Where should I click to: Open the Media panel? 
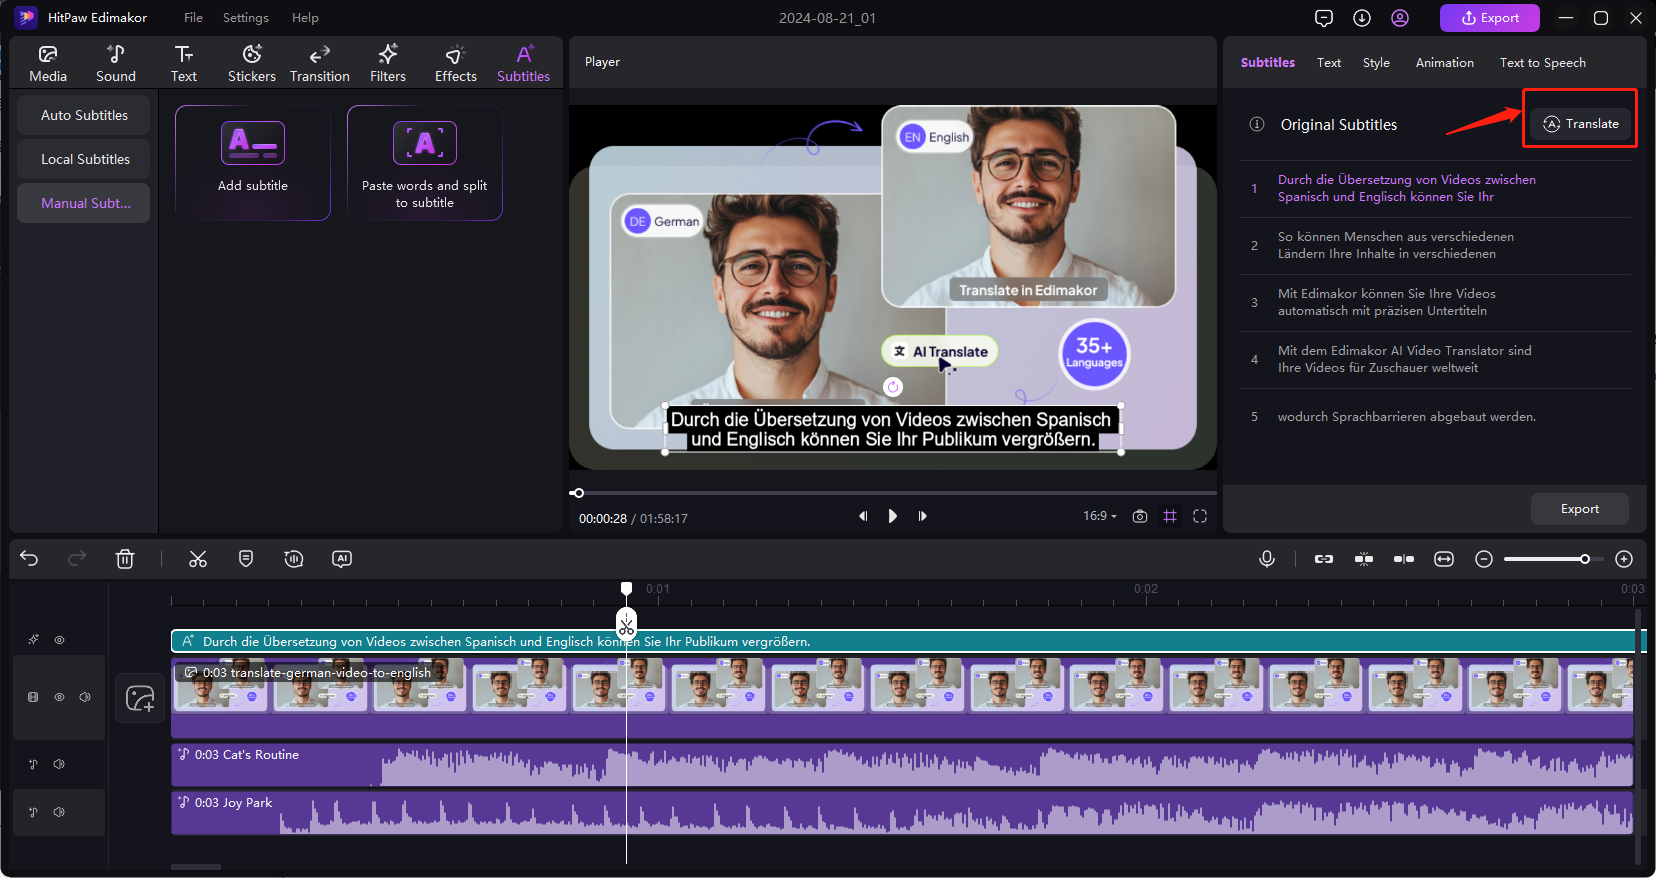(48, 63)
